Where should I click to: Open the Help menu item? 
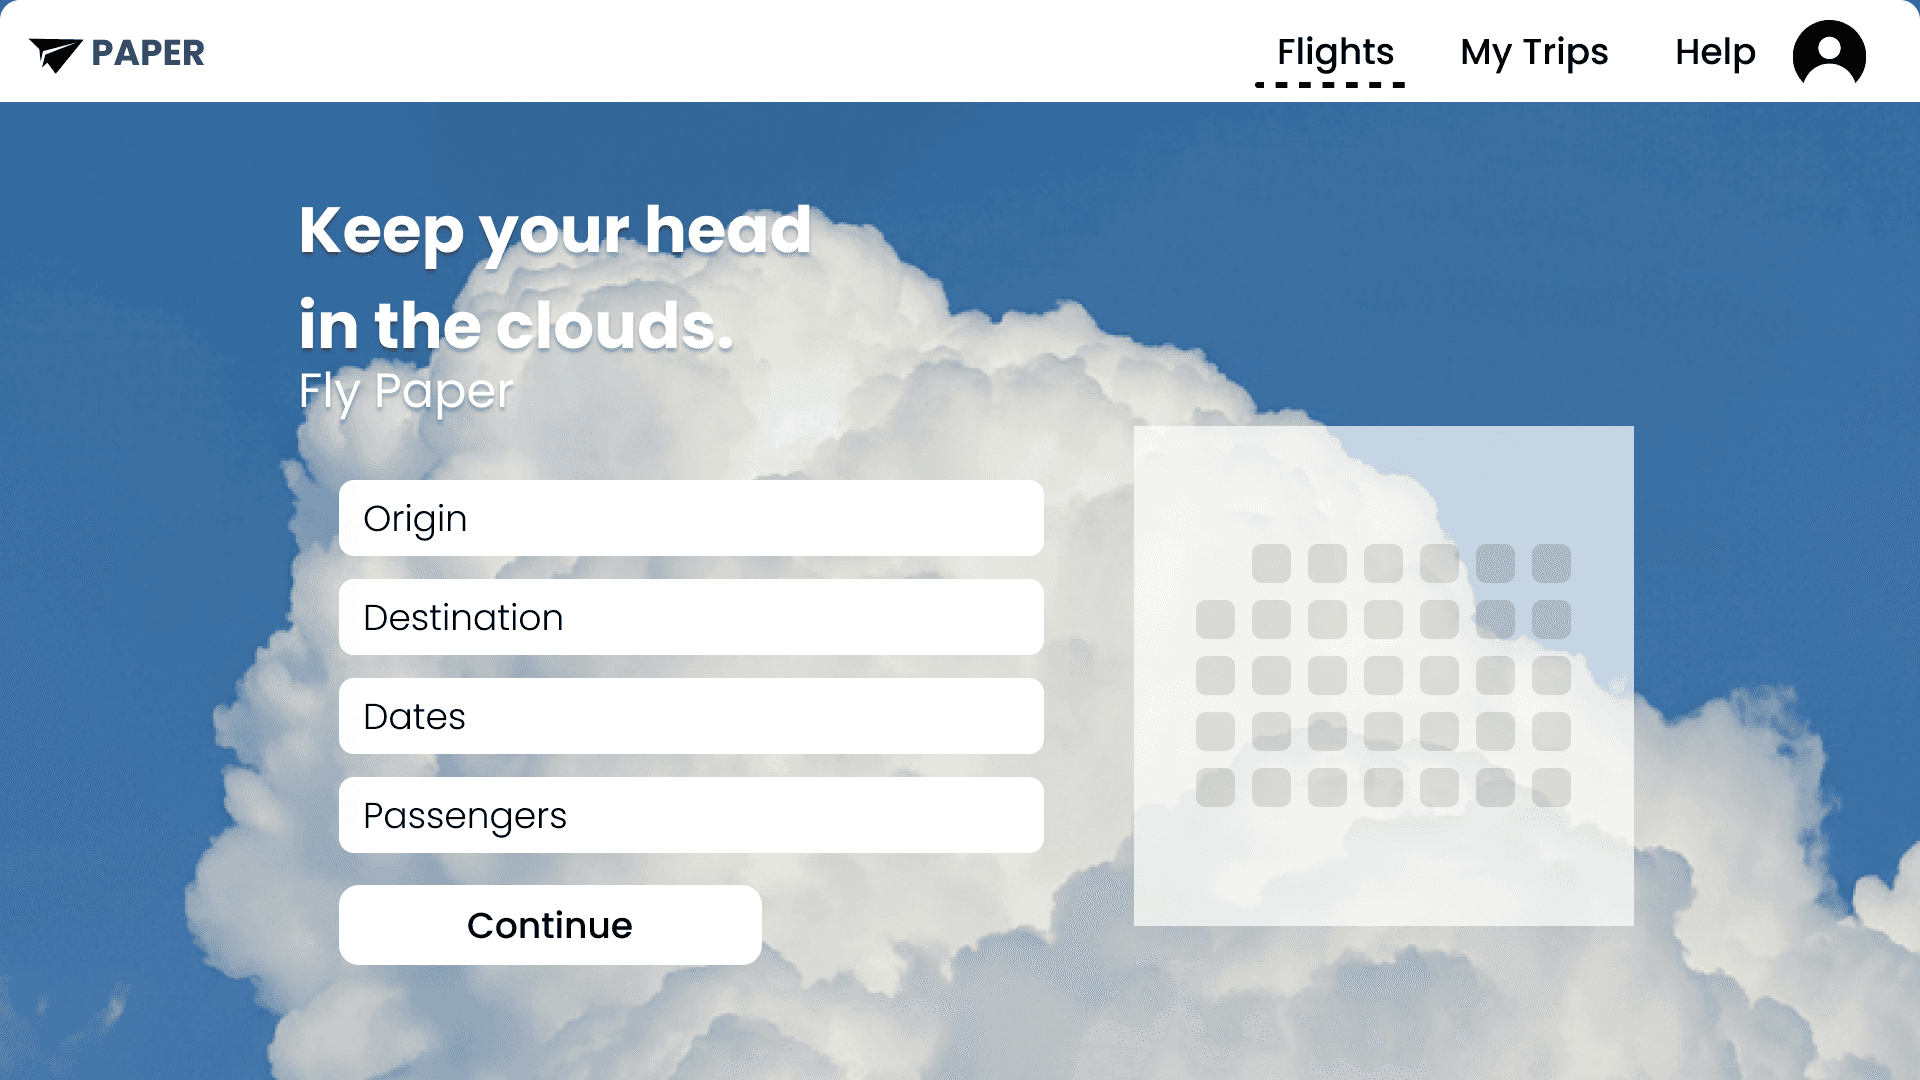pyautogui.click(x=1714, y=52)
